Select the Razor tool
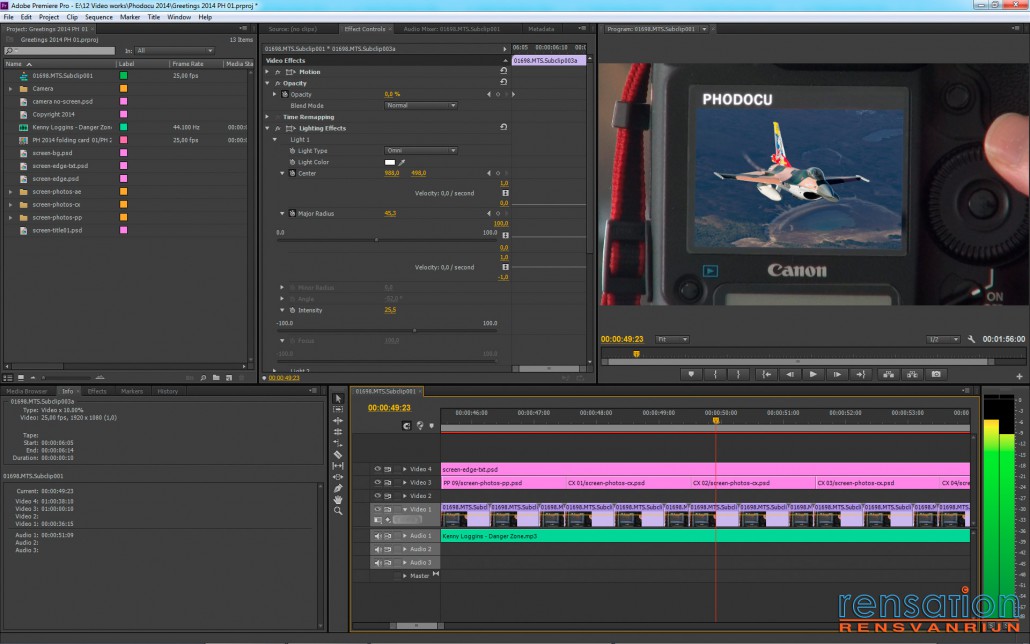The image size is (1030, 644). point(338,454)
